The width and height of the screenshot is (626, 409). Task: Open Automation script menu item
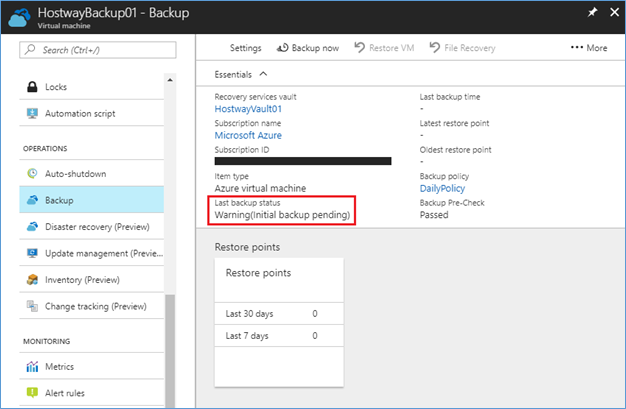(92, 113)
